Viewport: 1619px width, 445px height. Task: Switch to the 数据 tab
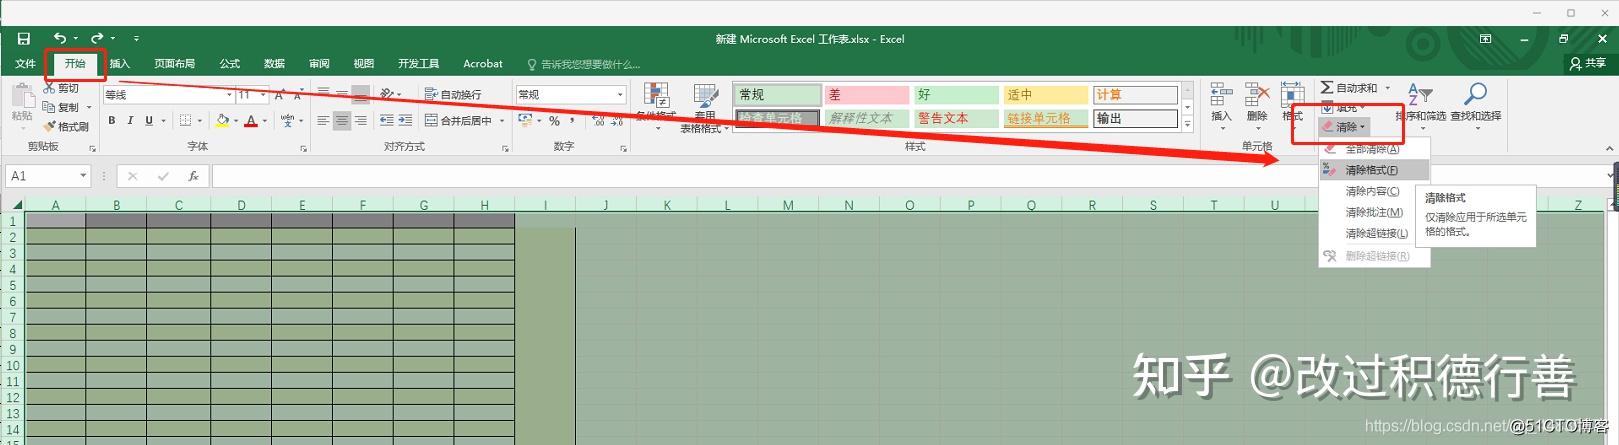click(x=275, y=64)
